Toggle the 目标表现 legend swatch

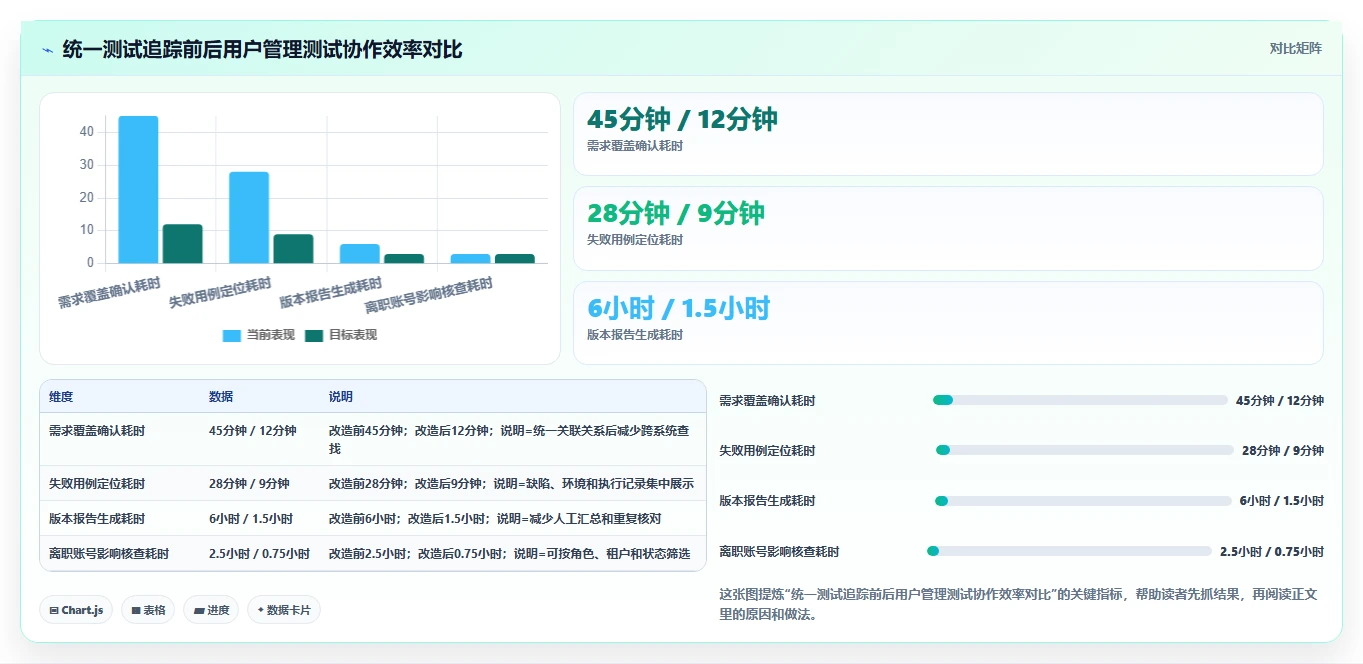pyautogui.click(x=314, y=335)
